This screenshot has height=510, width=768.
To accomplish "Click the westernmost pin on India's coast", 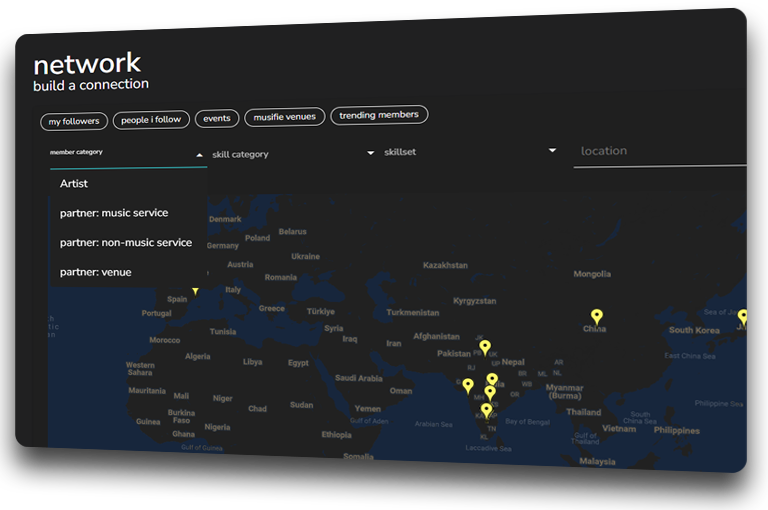I will (x=468, y=386).
